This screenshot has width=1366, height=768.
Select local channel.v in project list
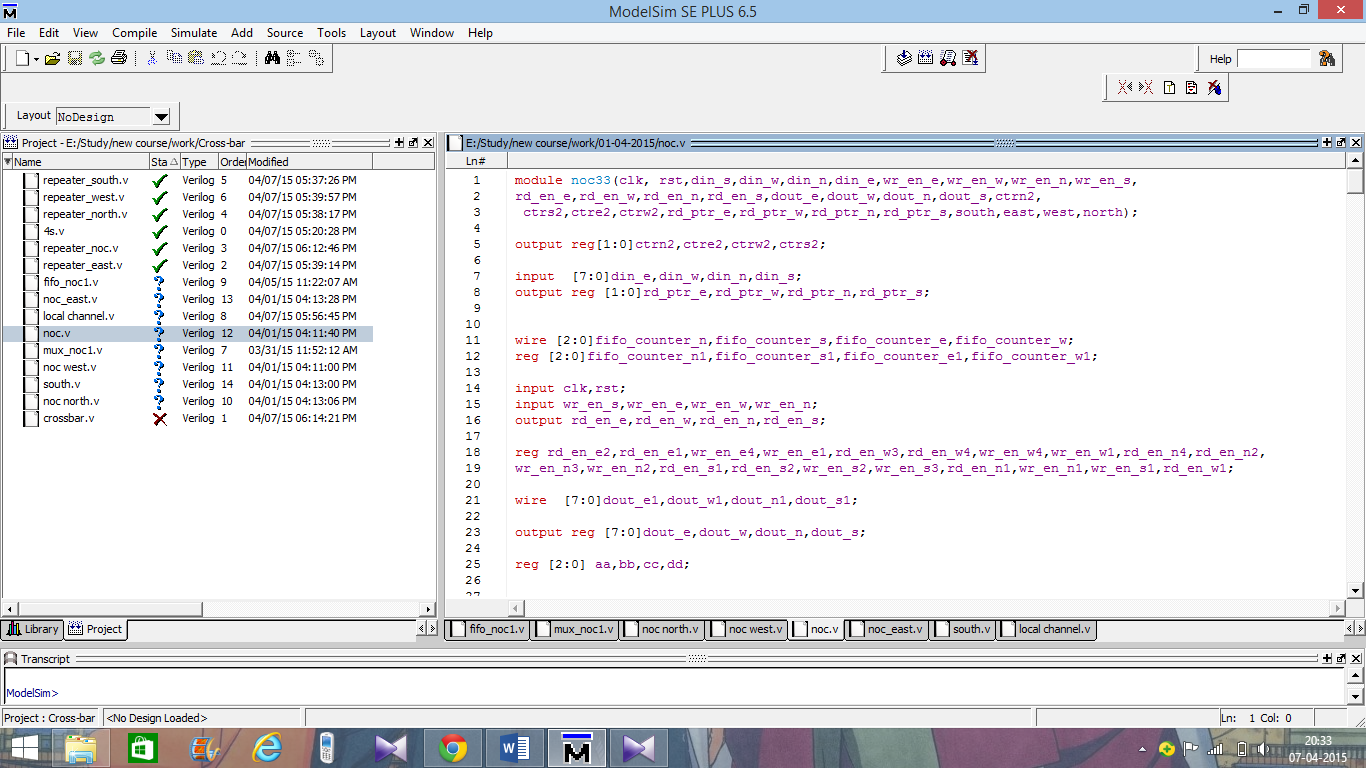(79, 316)
